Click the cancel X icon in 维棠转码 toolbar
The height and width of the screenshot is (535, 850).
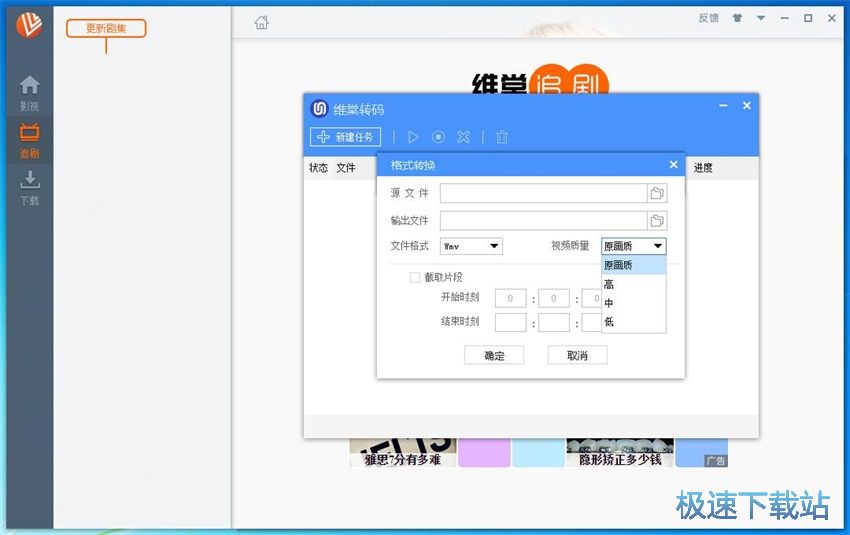pyautogui.click(x=463, y=137)
